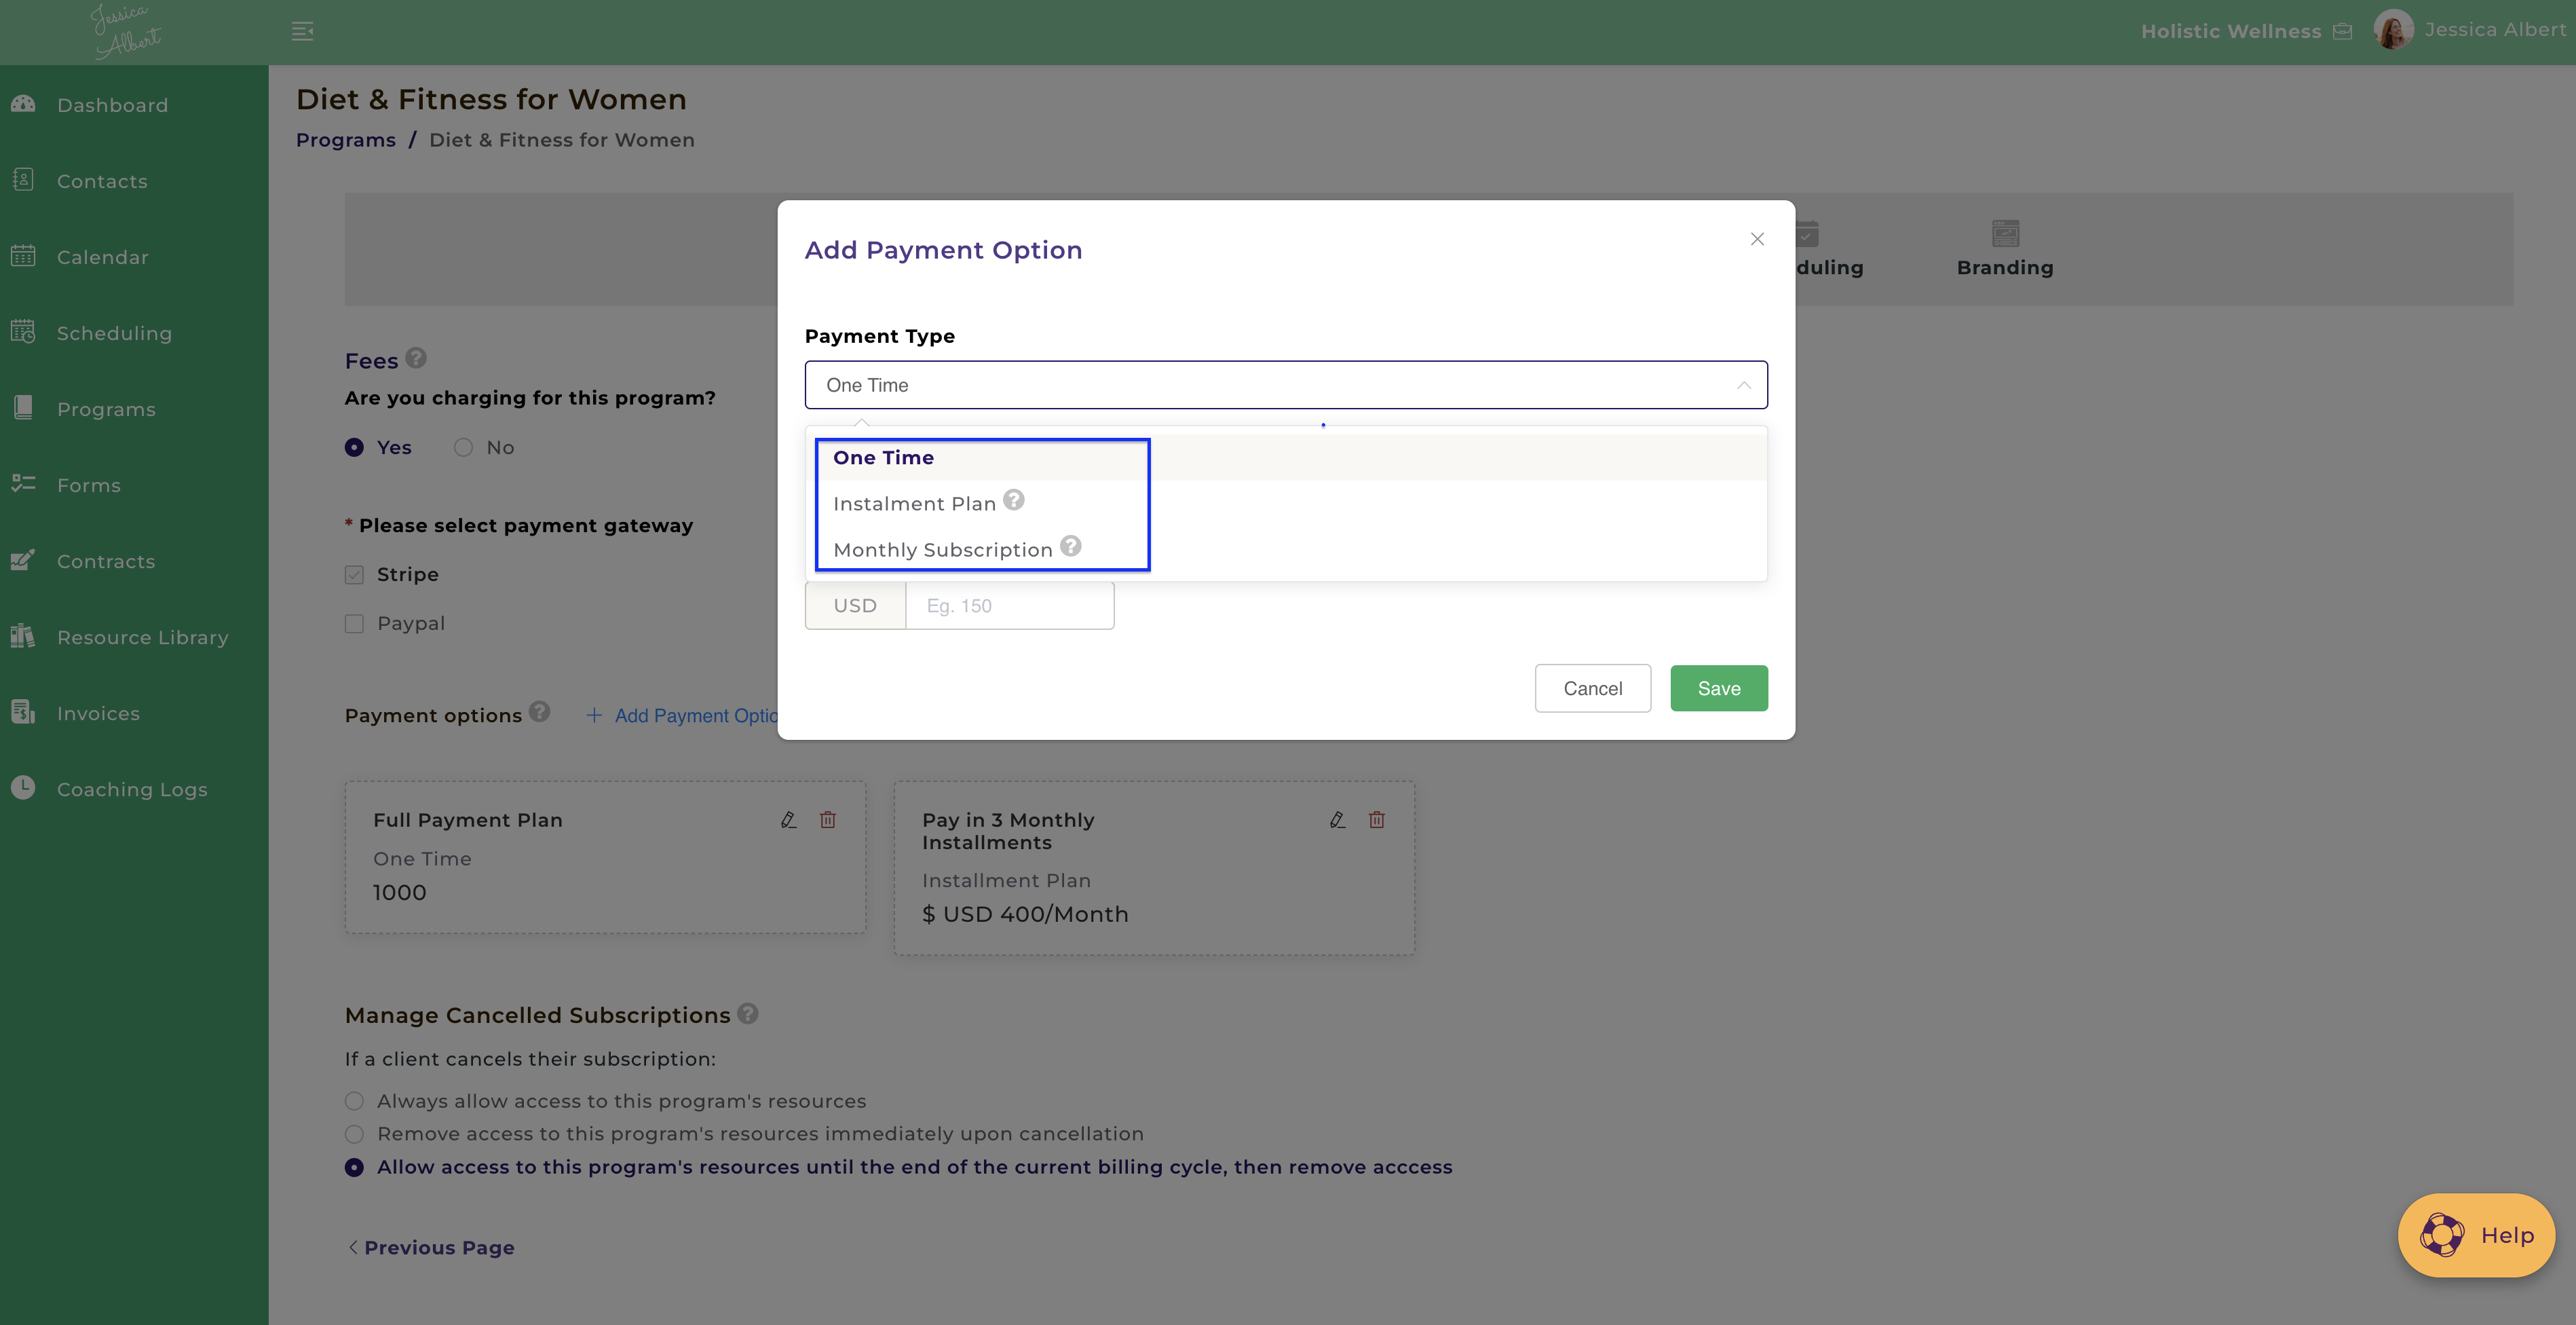
Task: Select Remove access immediately radio option
Action: [x=354, y=1134]
